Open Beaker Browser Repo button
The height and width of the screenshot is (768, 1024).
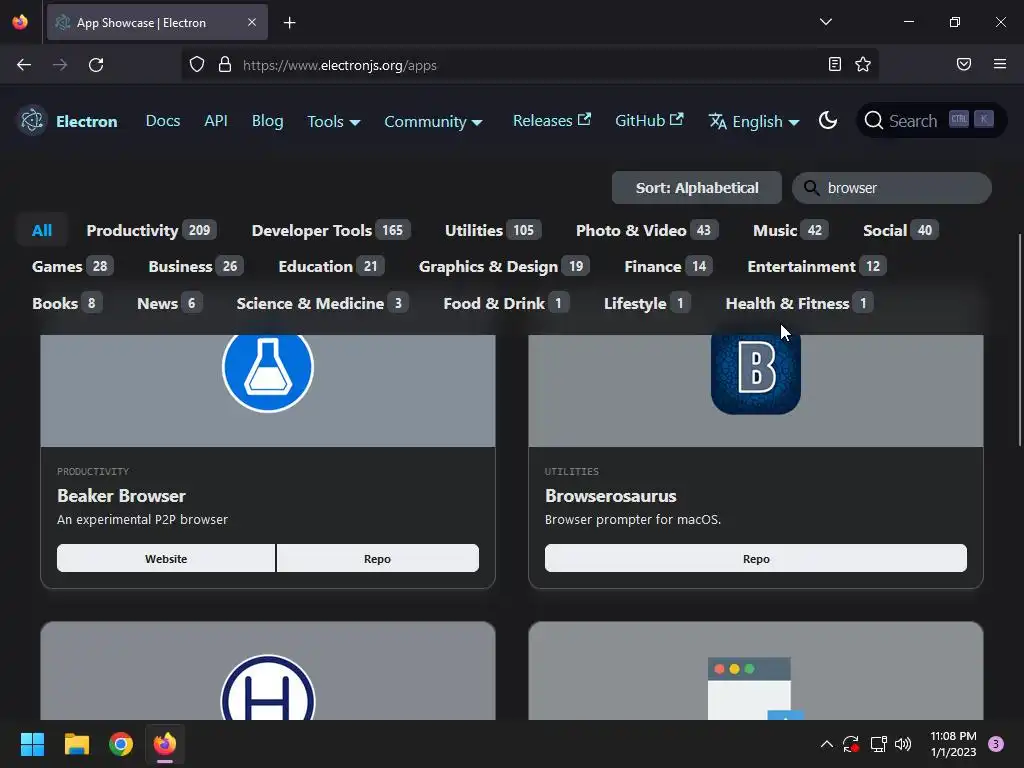pyautogui.click(x=377, y=558)
